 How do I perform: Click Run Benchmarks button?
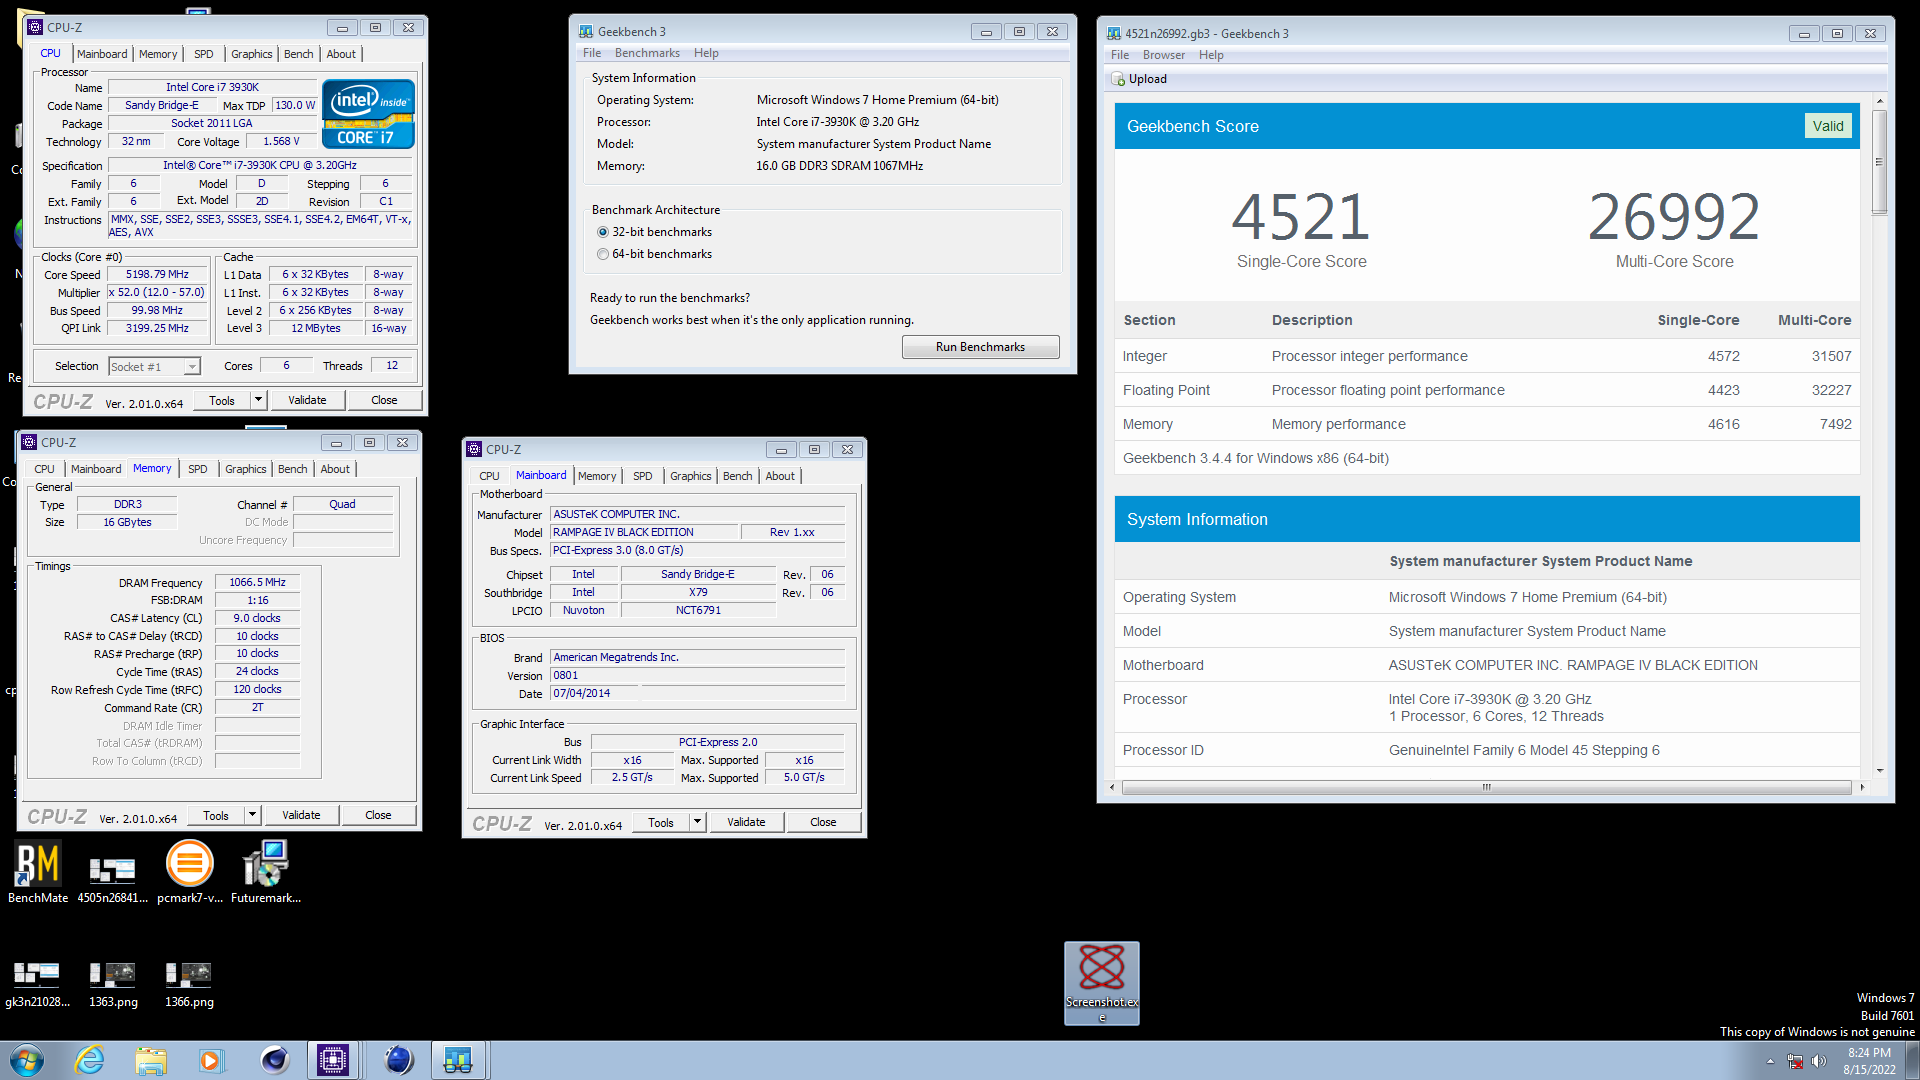[980, 347]
